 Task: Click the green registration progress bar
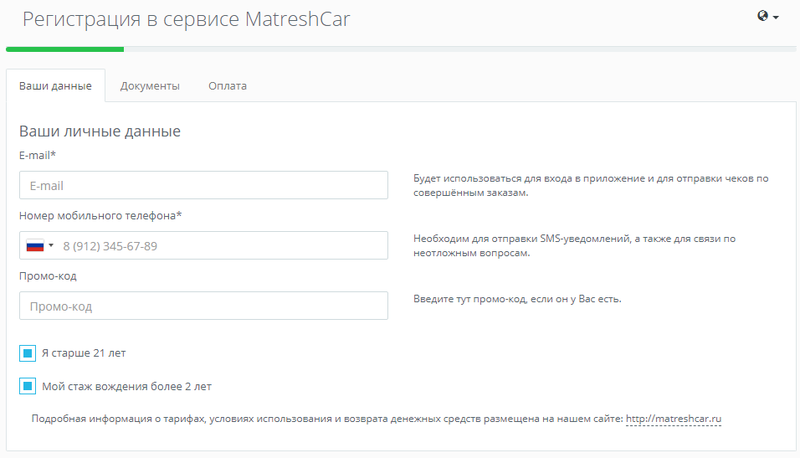(x=65, y=48)
